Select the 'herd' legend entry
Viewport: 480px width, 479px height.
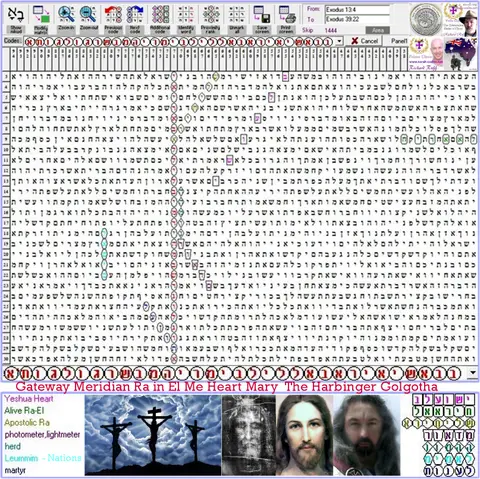point(12,446)
